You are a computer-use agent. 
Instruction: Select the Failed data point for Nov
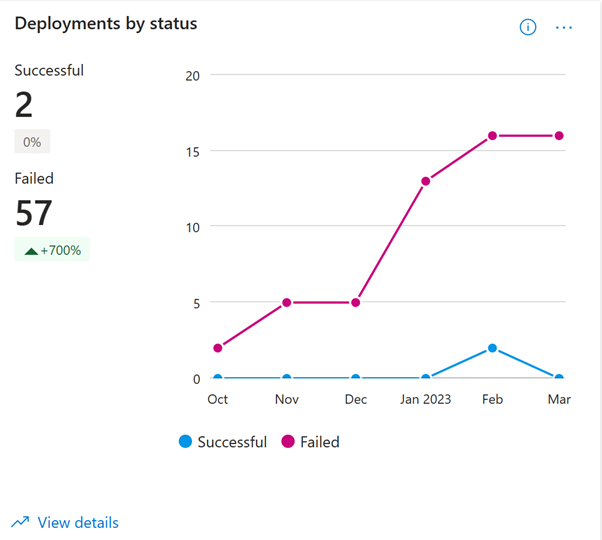coord(287,303)
